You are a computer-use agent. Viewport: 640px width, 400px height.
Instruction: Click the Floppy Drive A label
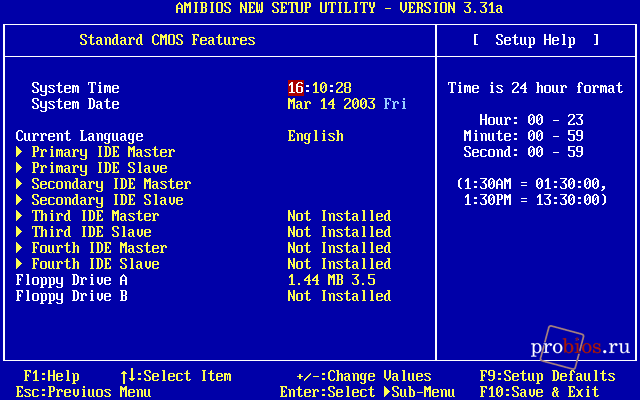click(71, 280)
